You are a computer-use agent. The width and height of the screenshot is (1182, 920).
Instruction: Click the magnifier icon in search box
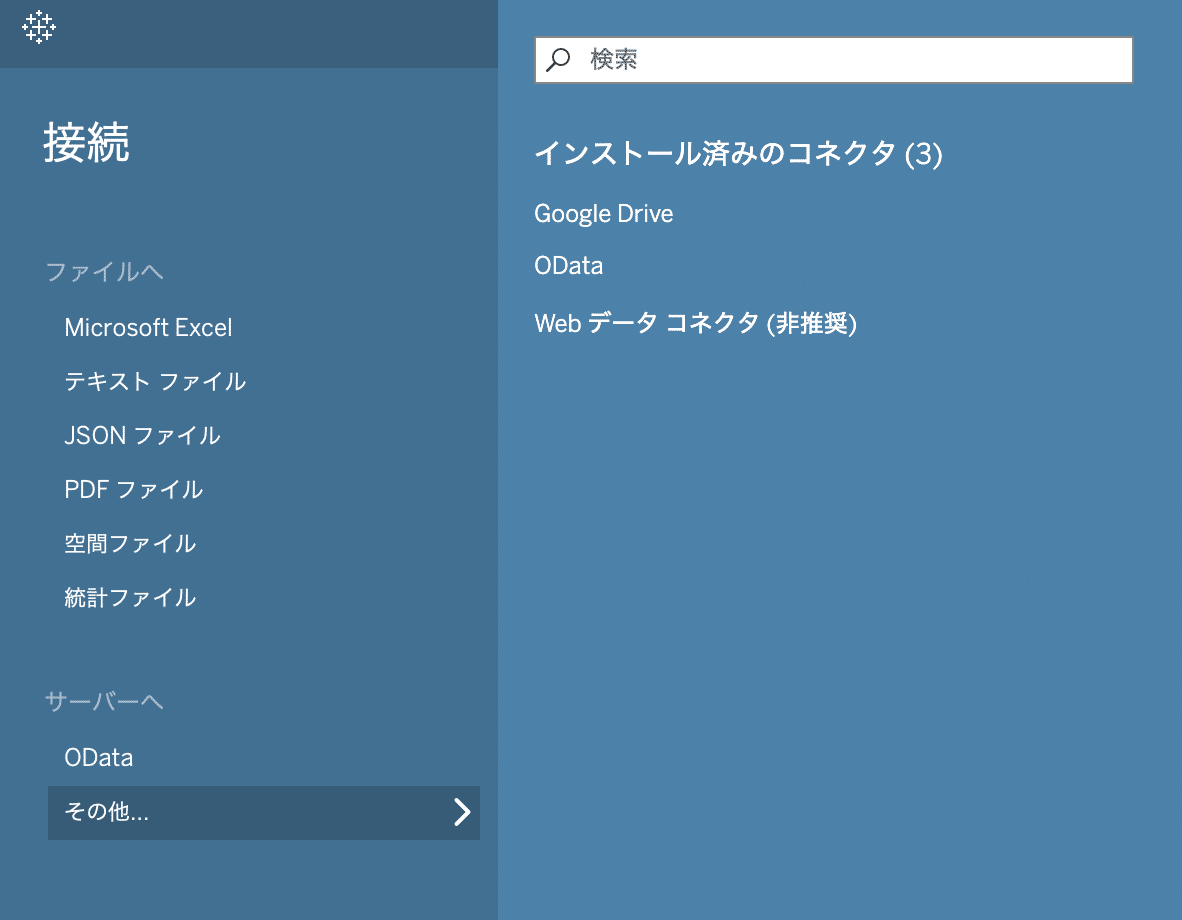tap(558, 60)
